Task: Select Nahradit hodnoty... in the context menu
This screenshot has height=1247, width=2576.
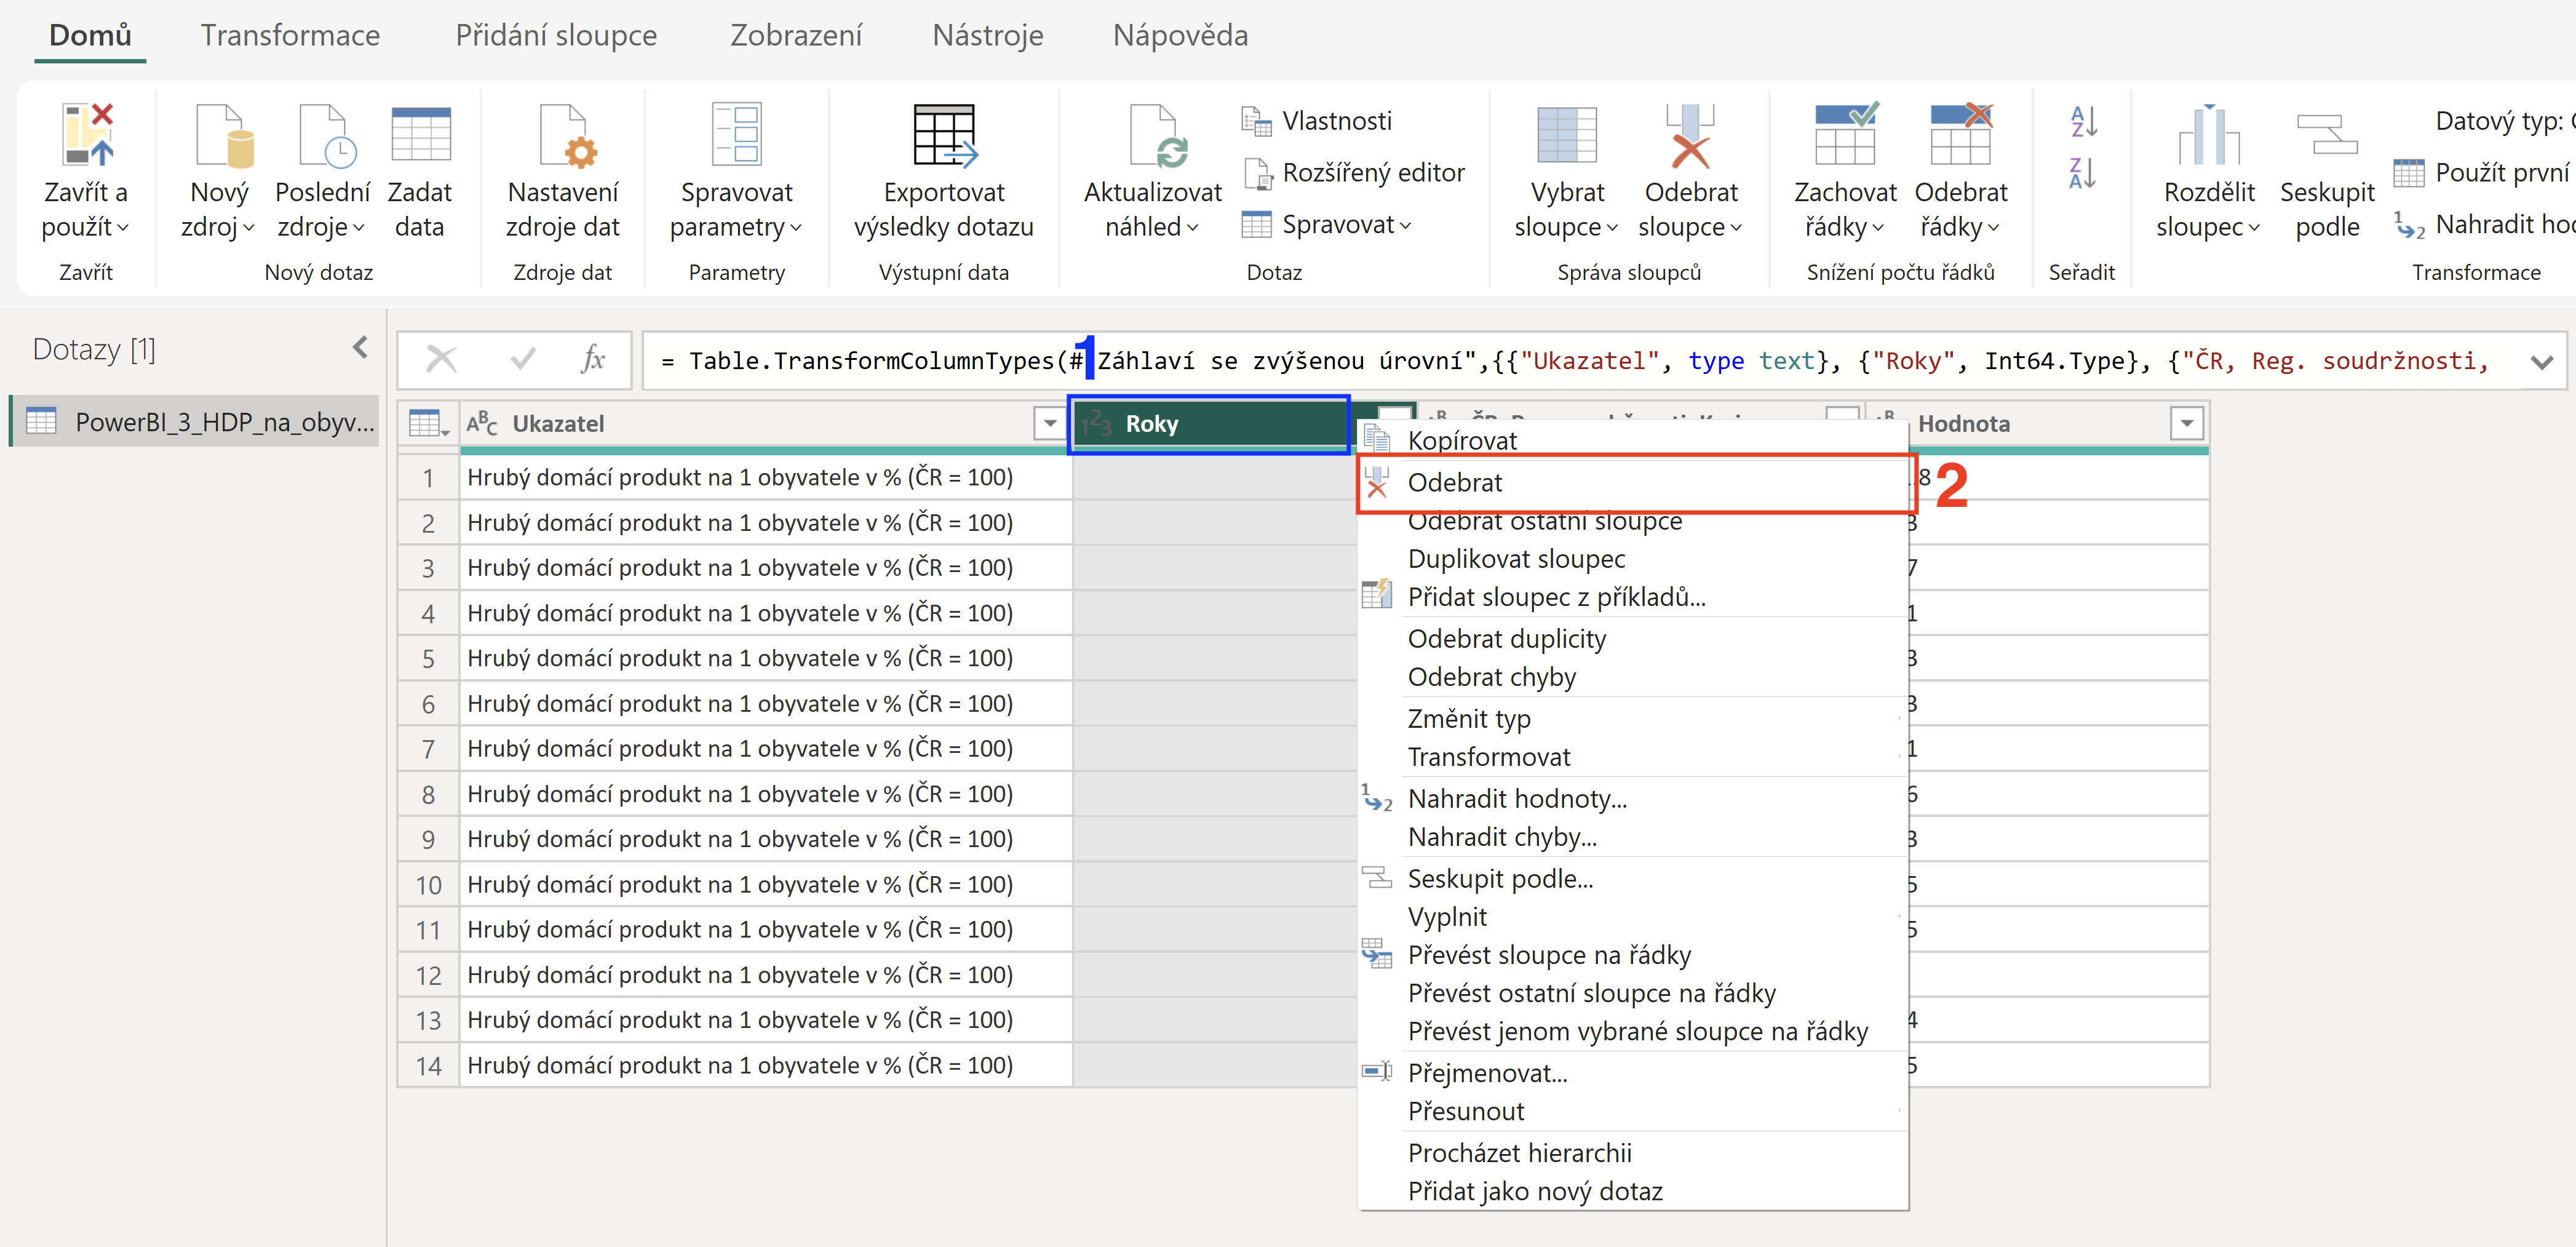Action: tap(1634, 799)
